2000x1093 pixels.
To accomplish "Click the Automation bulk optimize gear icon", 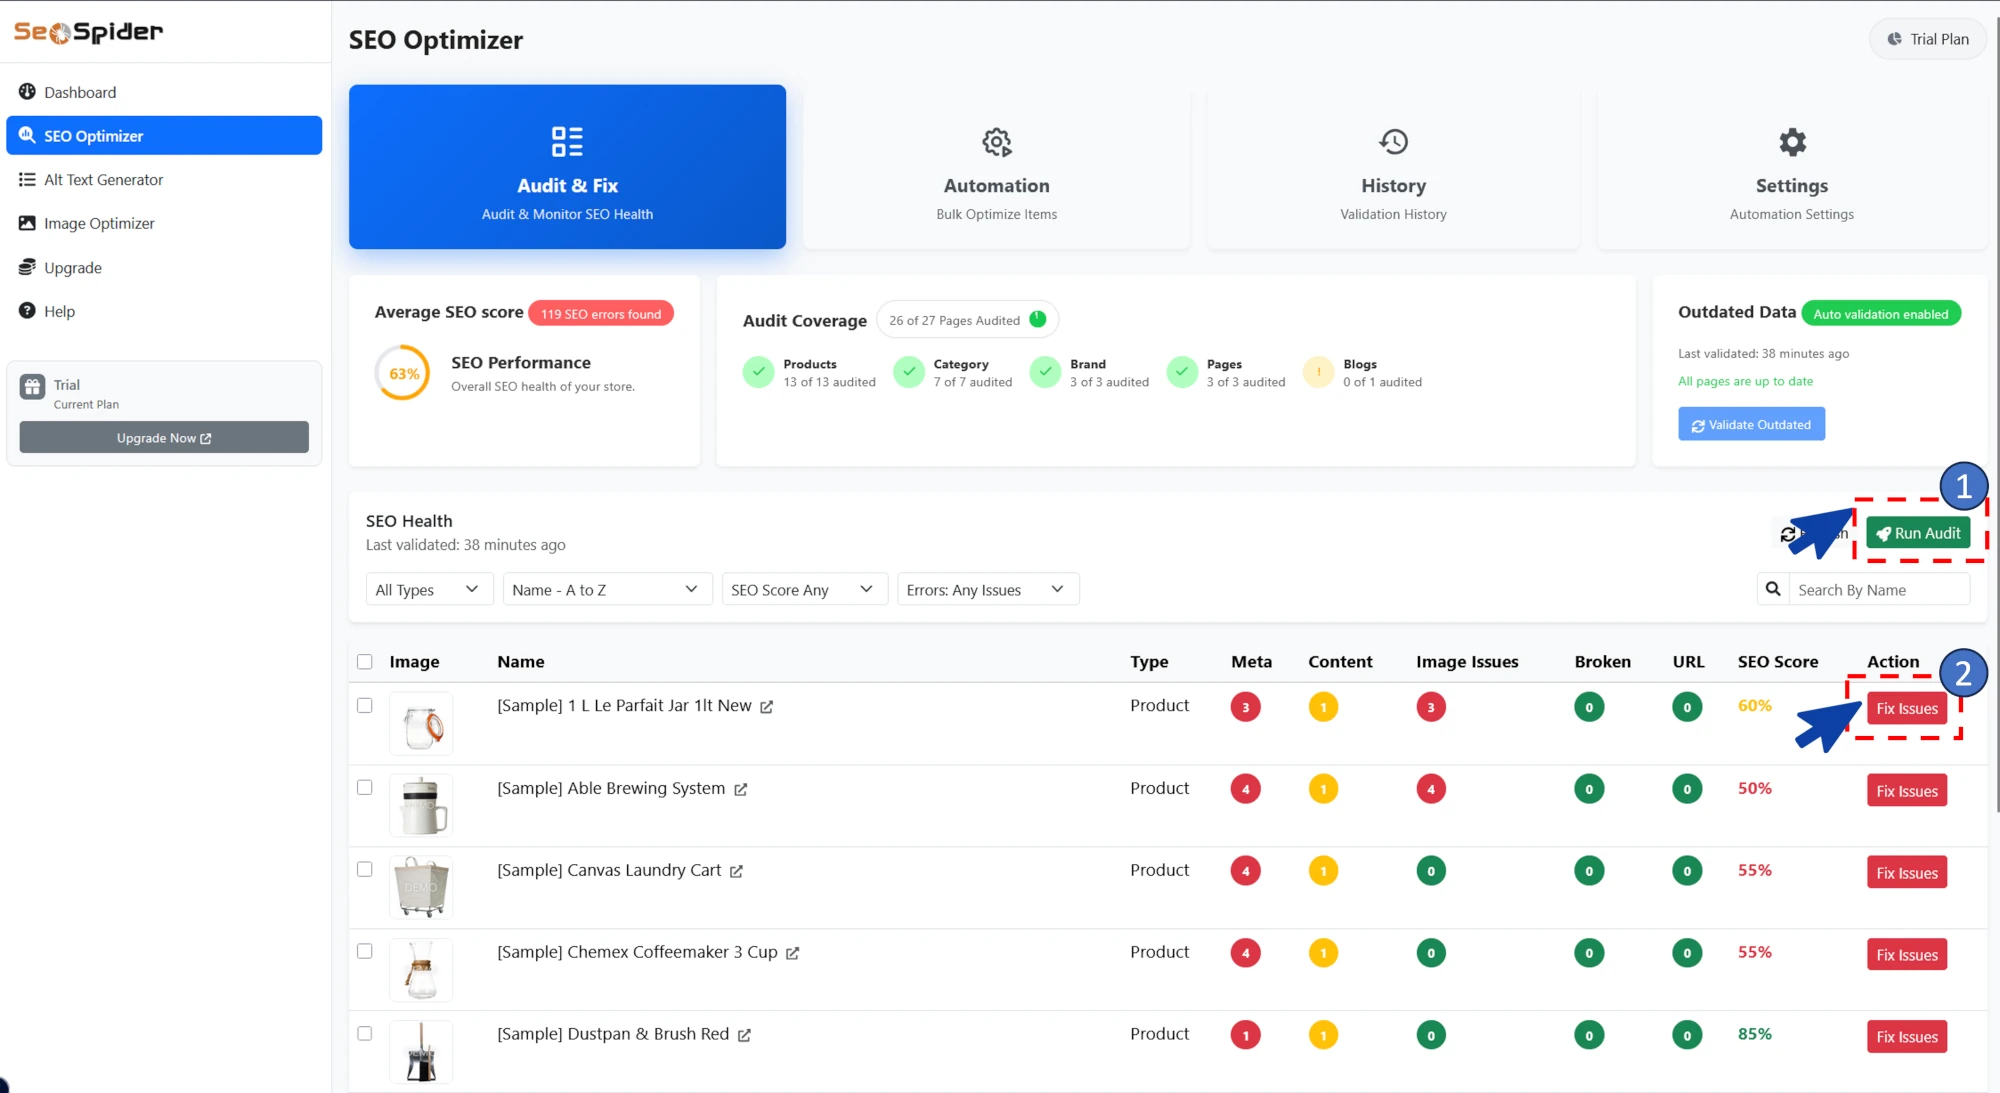I will [x=996, y=141].
